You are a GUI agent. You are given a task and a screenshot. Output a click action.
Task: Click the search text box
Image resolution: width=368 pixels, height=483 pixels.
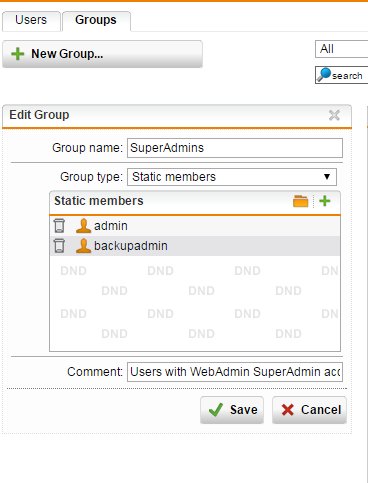tap(342, 75)
